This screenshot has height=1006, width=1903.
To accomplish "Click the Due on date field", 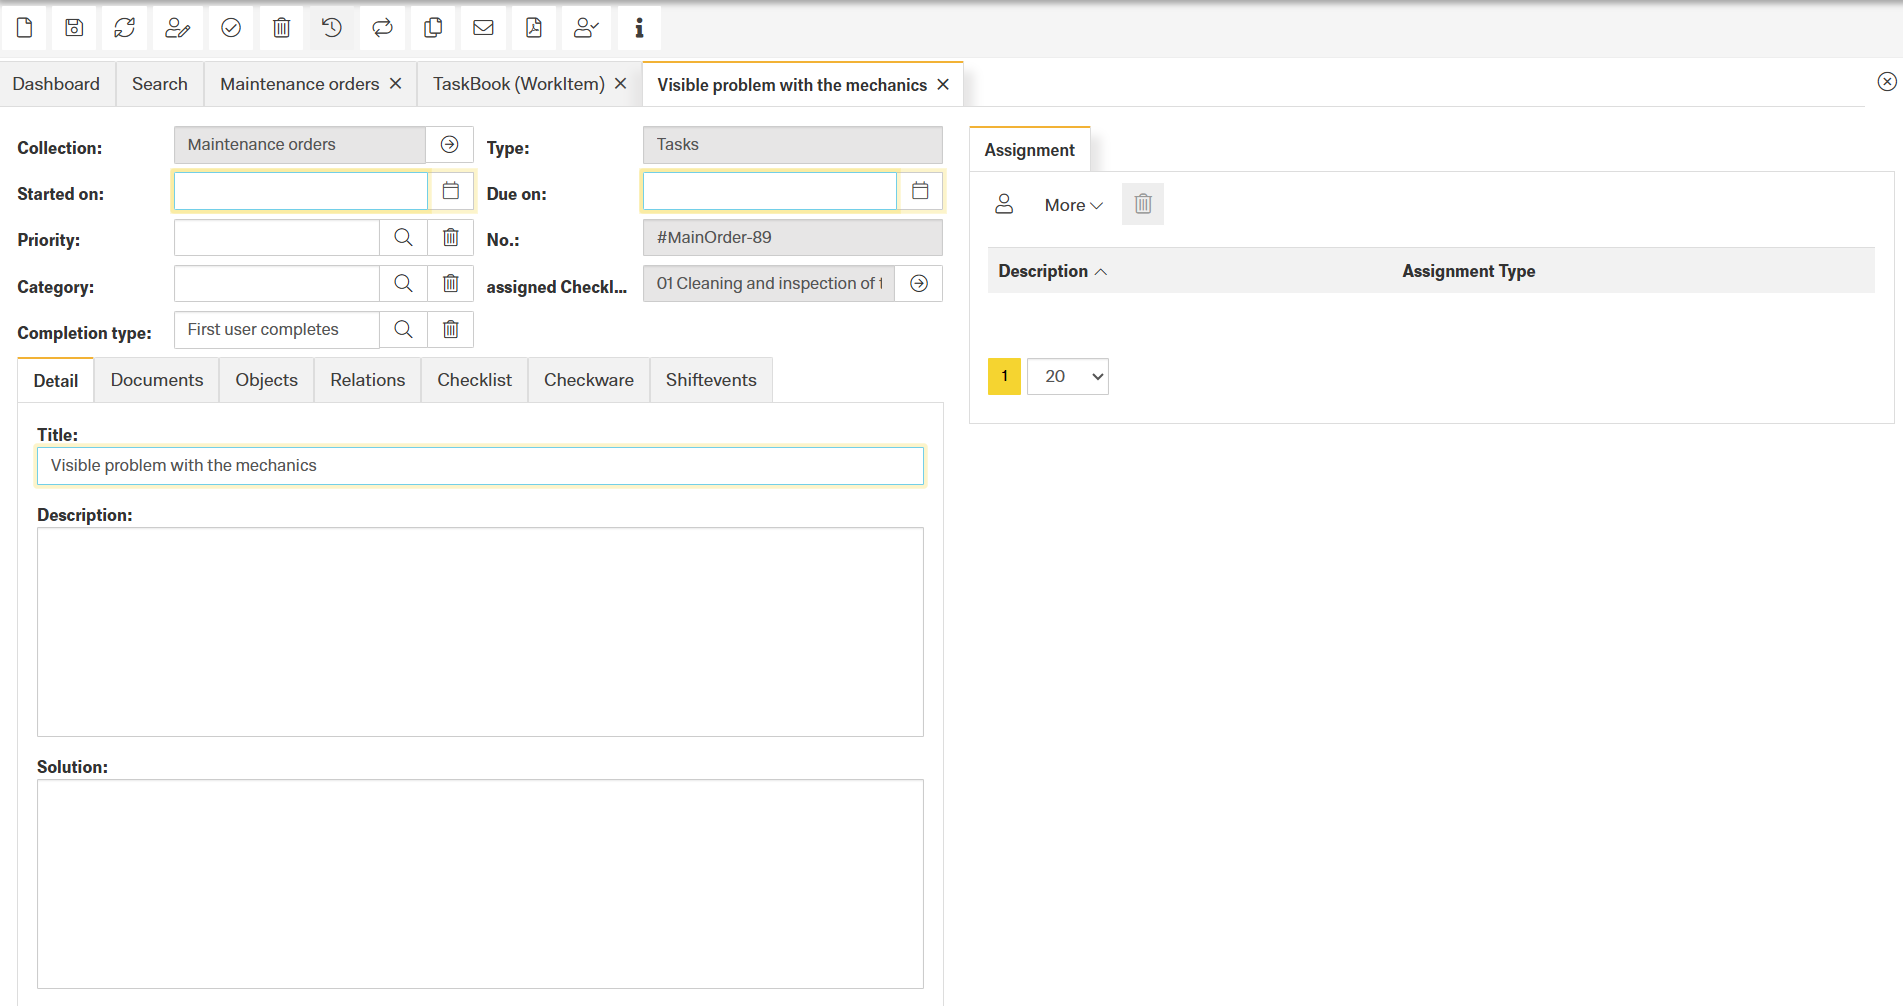I will 769,191.
